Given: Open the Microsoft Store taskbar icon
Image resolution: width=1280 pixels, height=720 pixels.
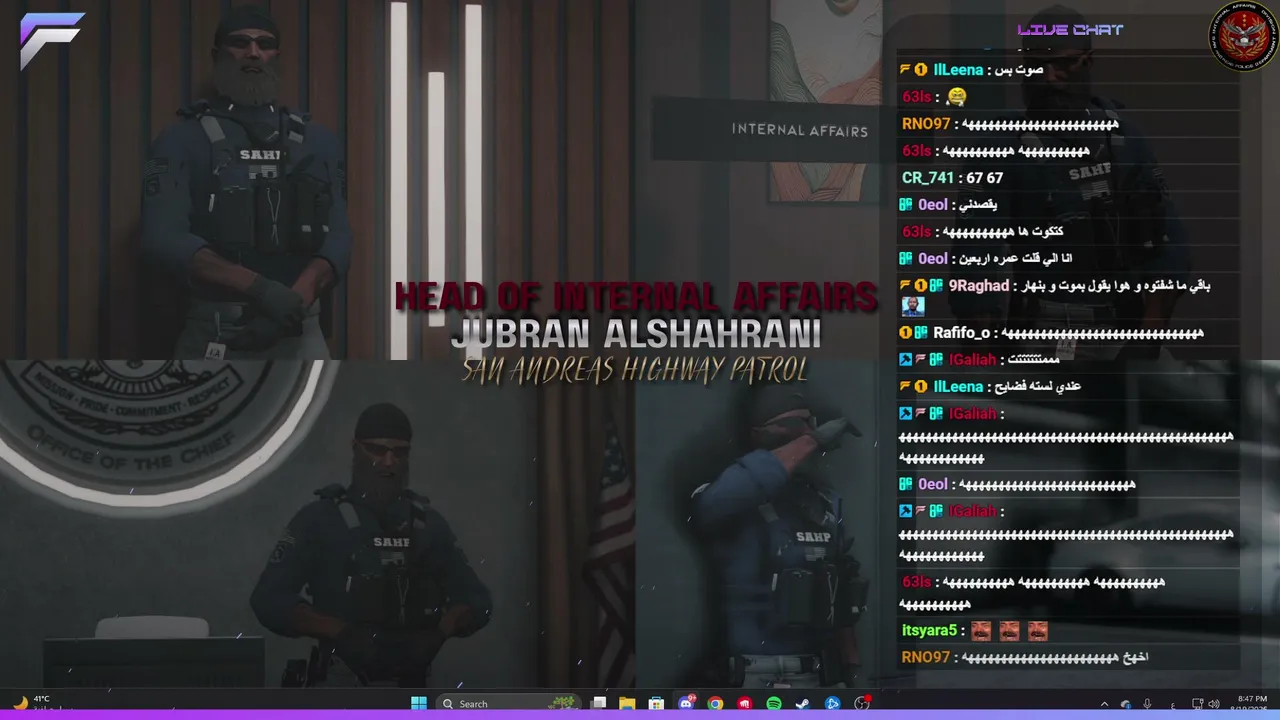Looking at the screenshot, I should tap(656, 704).
